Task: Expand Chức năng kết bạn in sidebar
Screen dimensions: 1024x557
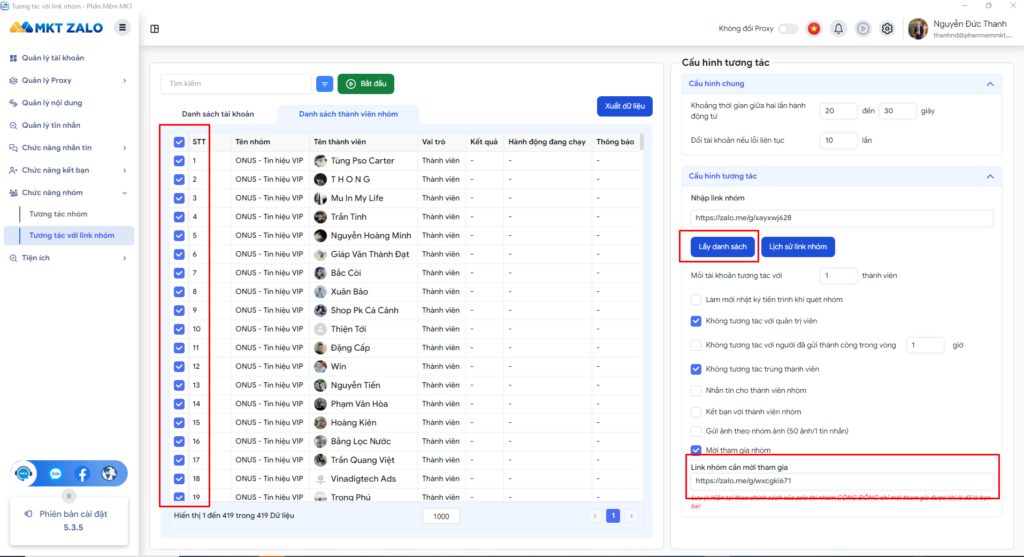Action: 68,170
